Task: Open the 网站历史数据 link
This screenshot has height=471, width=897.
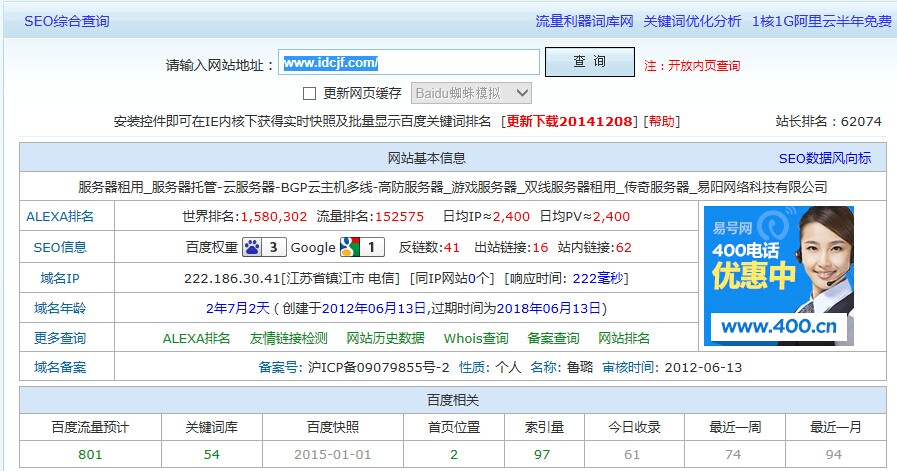Action: coord(386,338)
